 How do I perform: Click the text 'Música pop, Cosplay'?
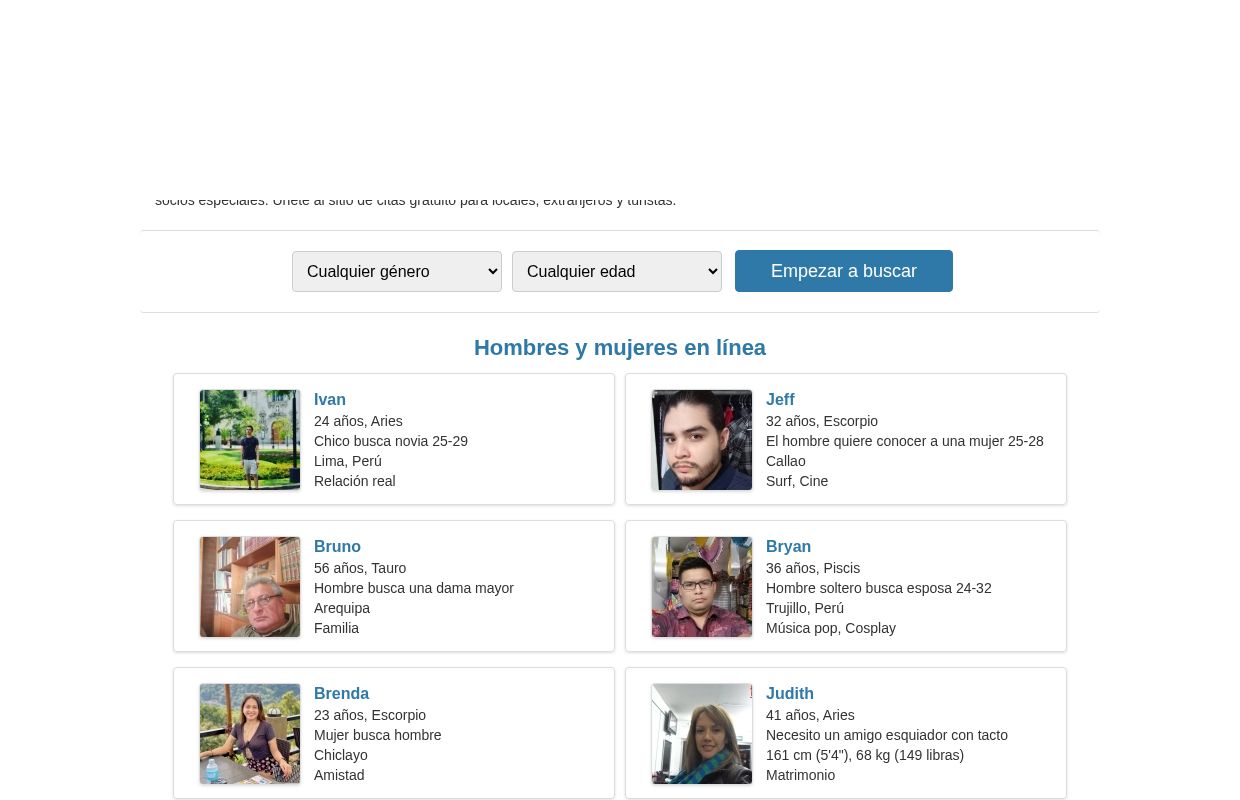point(831,628)
